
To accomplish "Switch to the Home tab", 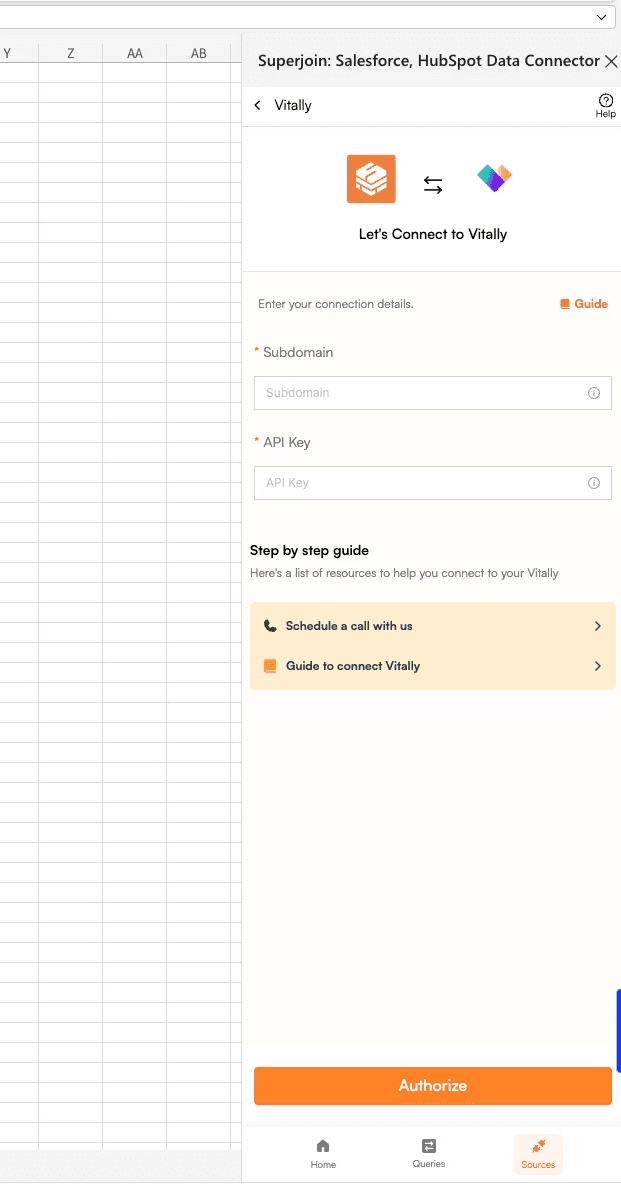I will point(323,1154).
